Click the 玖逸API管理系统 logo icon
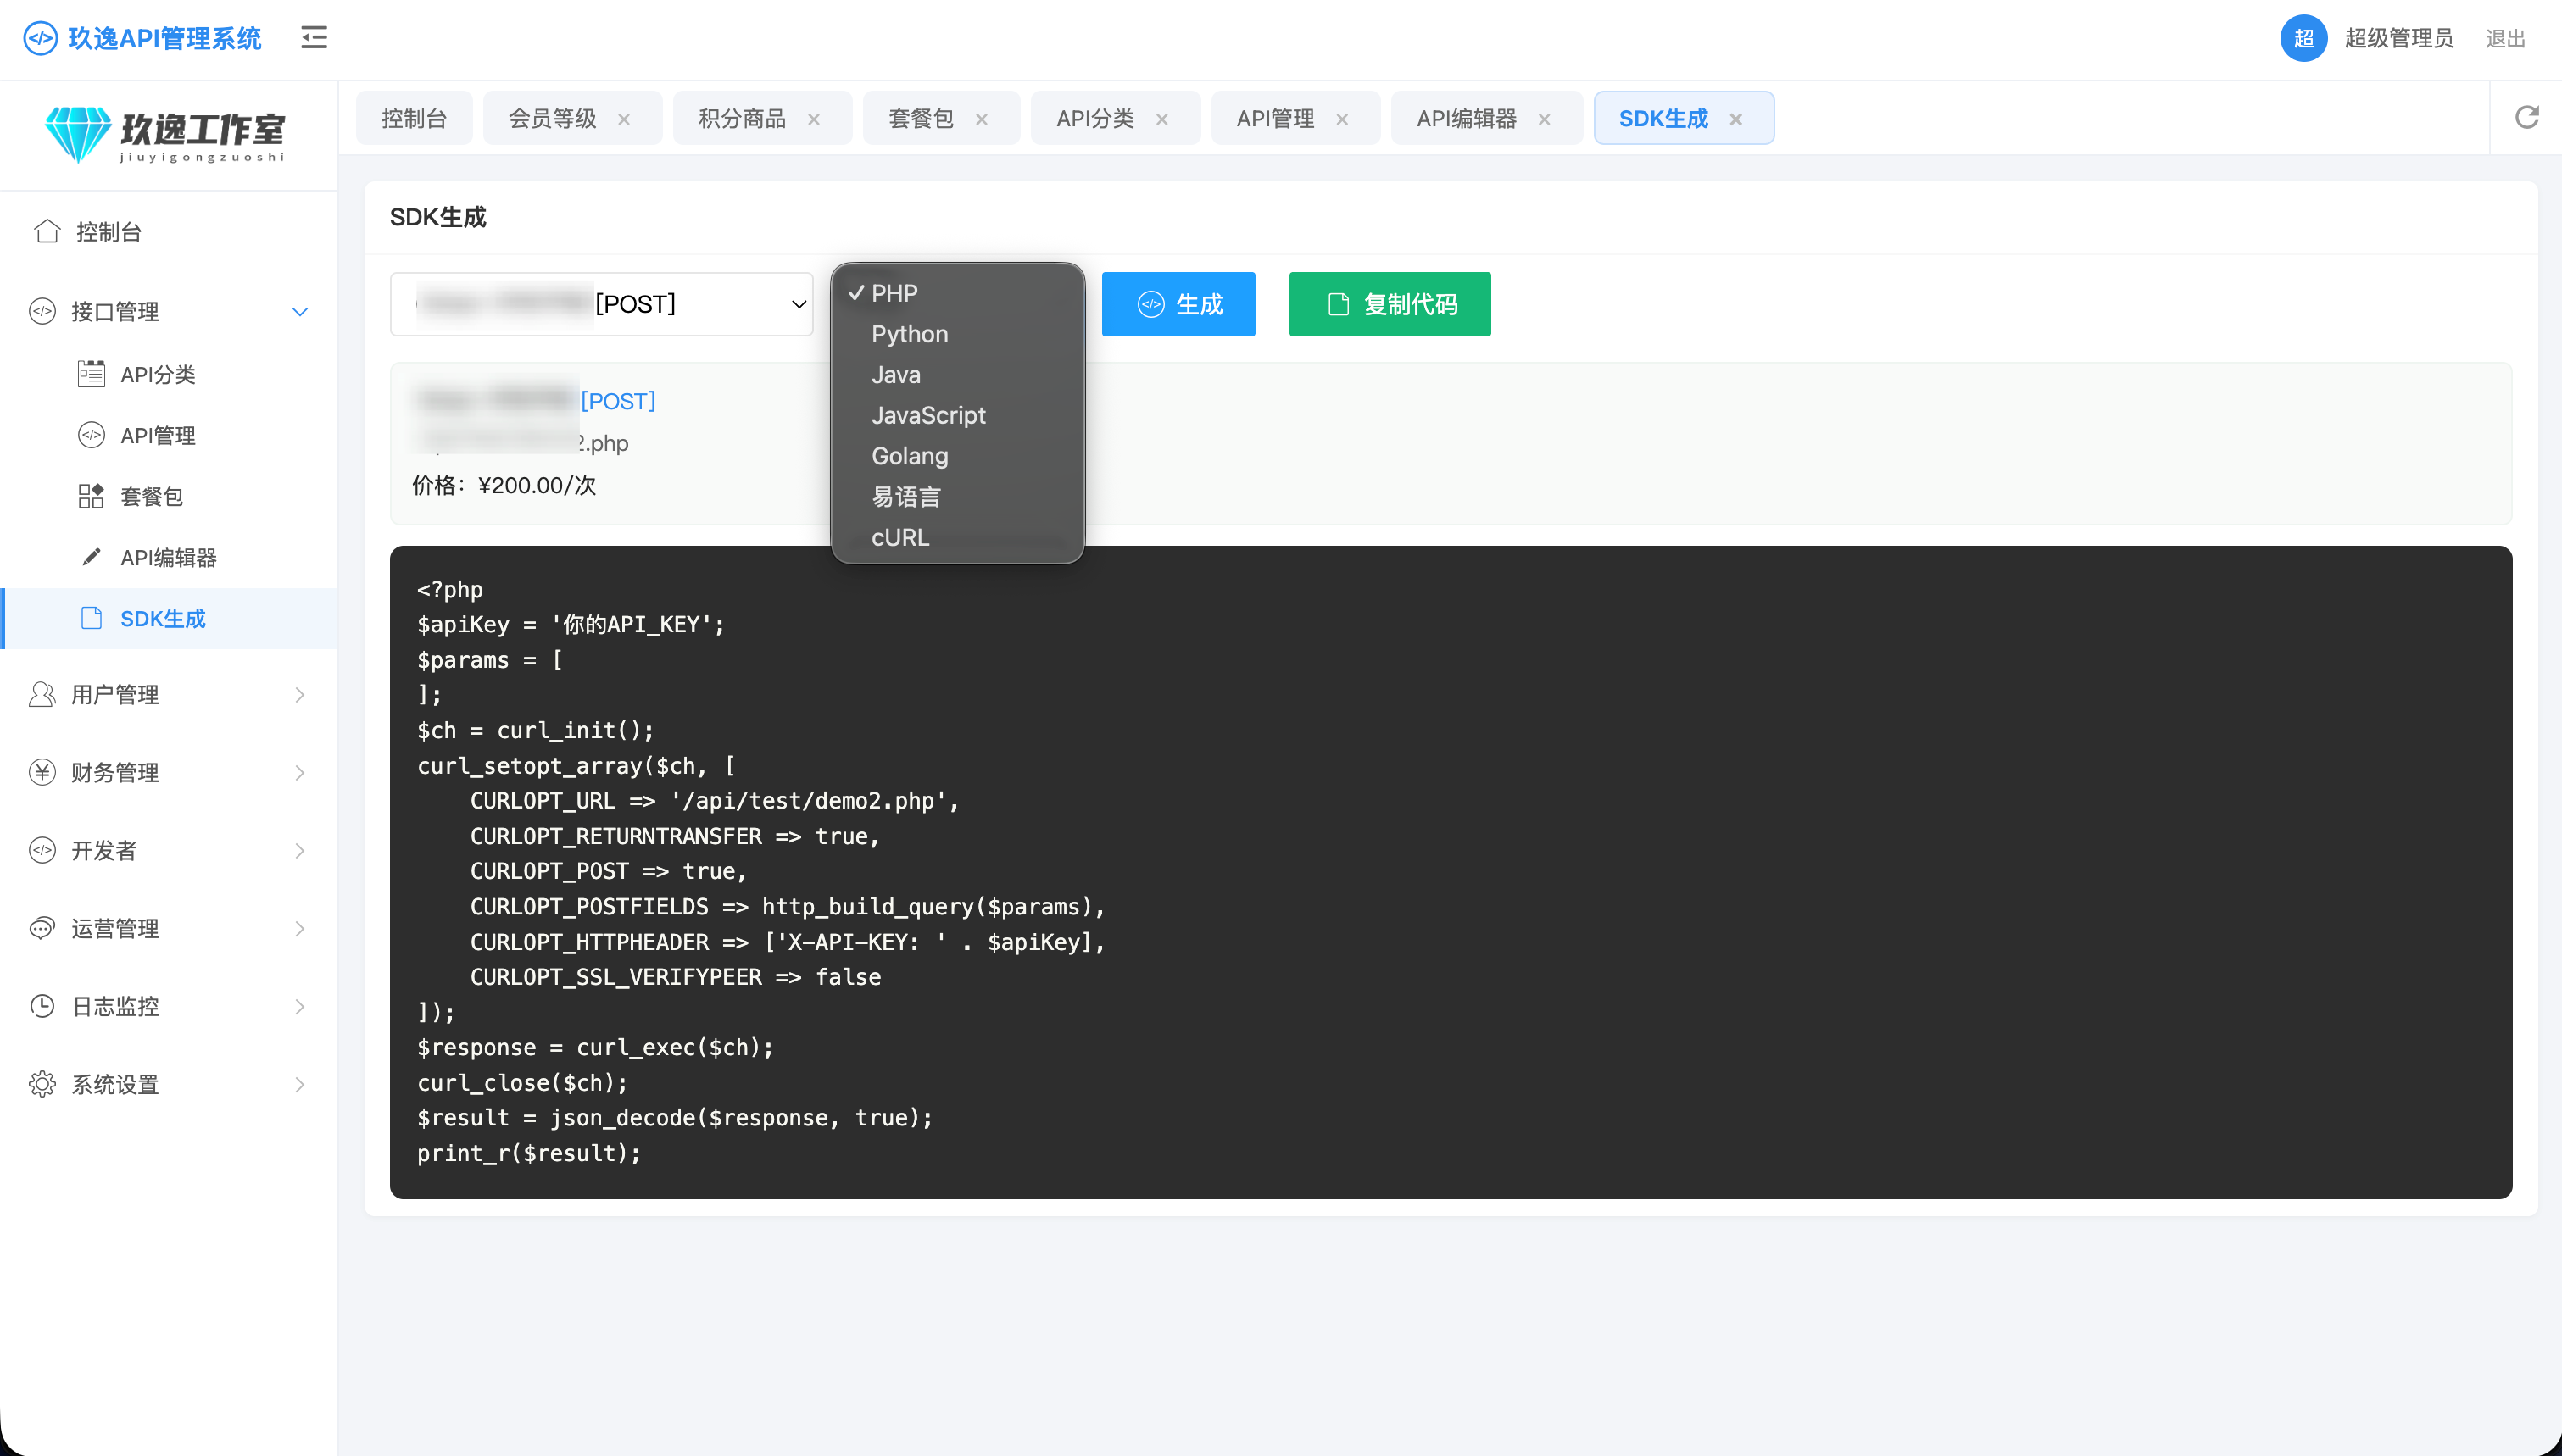Screen dimensions: 2562x1456 tap(40, 38)
